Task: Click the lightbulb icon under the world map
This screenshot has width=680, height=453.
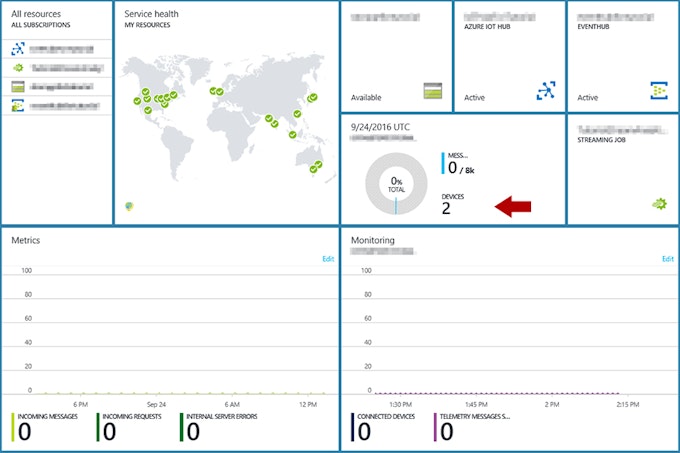Action: [x=129, y=206]
